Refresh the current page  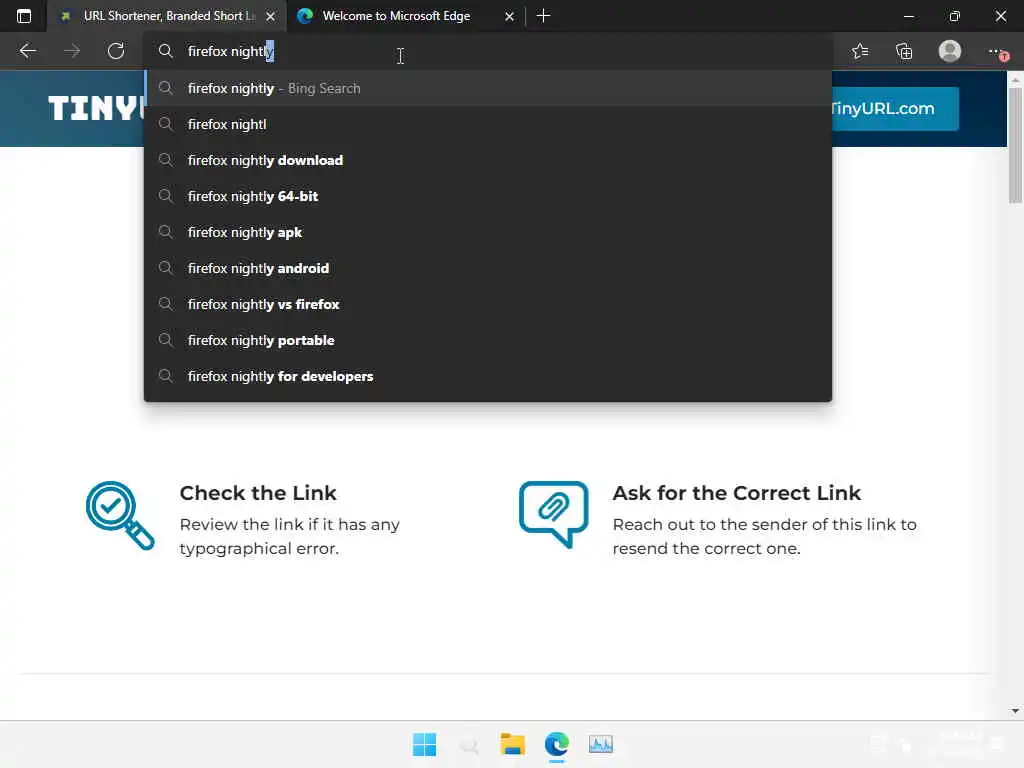pos(116,51)
